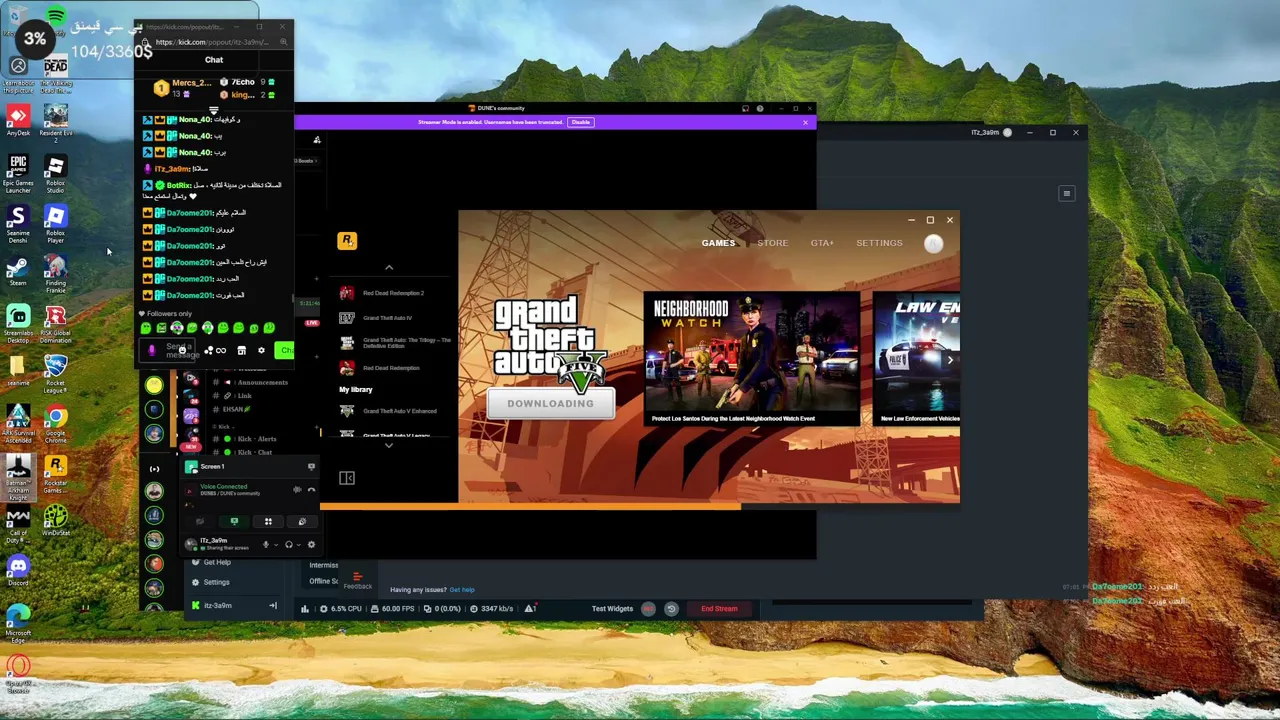The image size is (1280, 720).
Task: Click the green Chat send button
Action: [x=285, y=350]
